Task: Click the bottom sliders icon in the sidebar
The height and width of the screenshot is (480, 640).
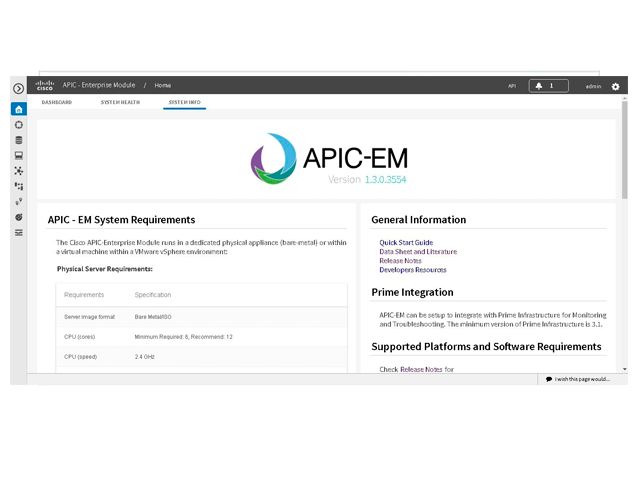Action: (x=18, y=232)
